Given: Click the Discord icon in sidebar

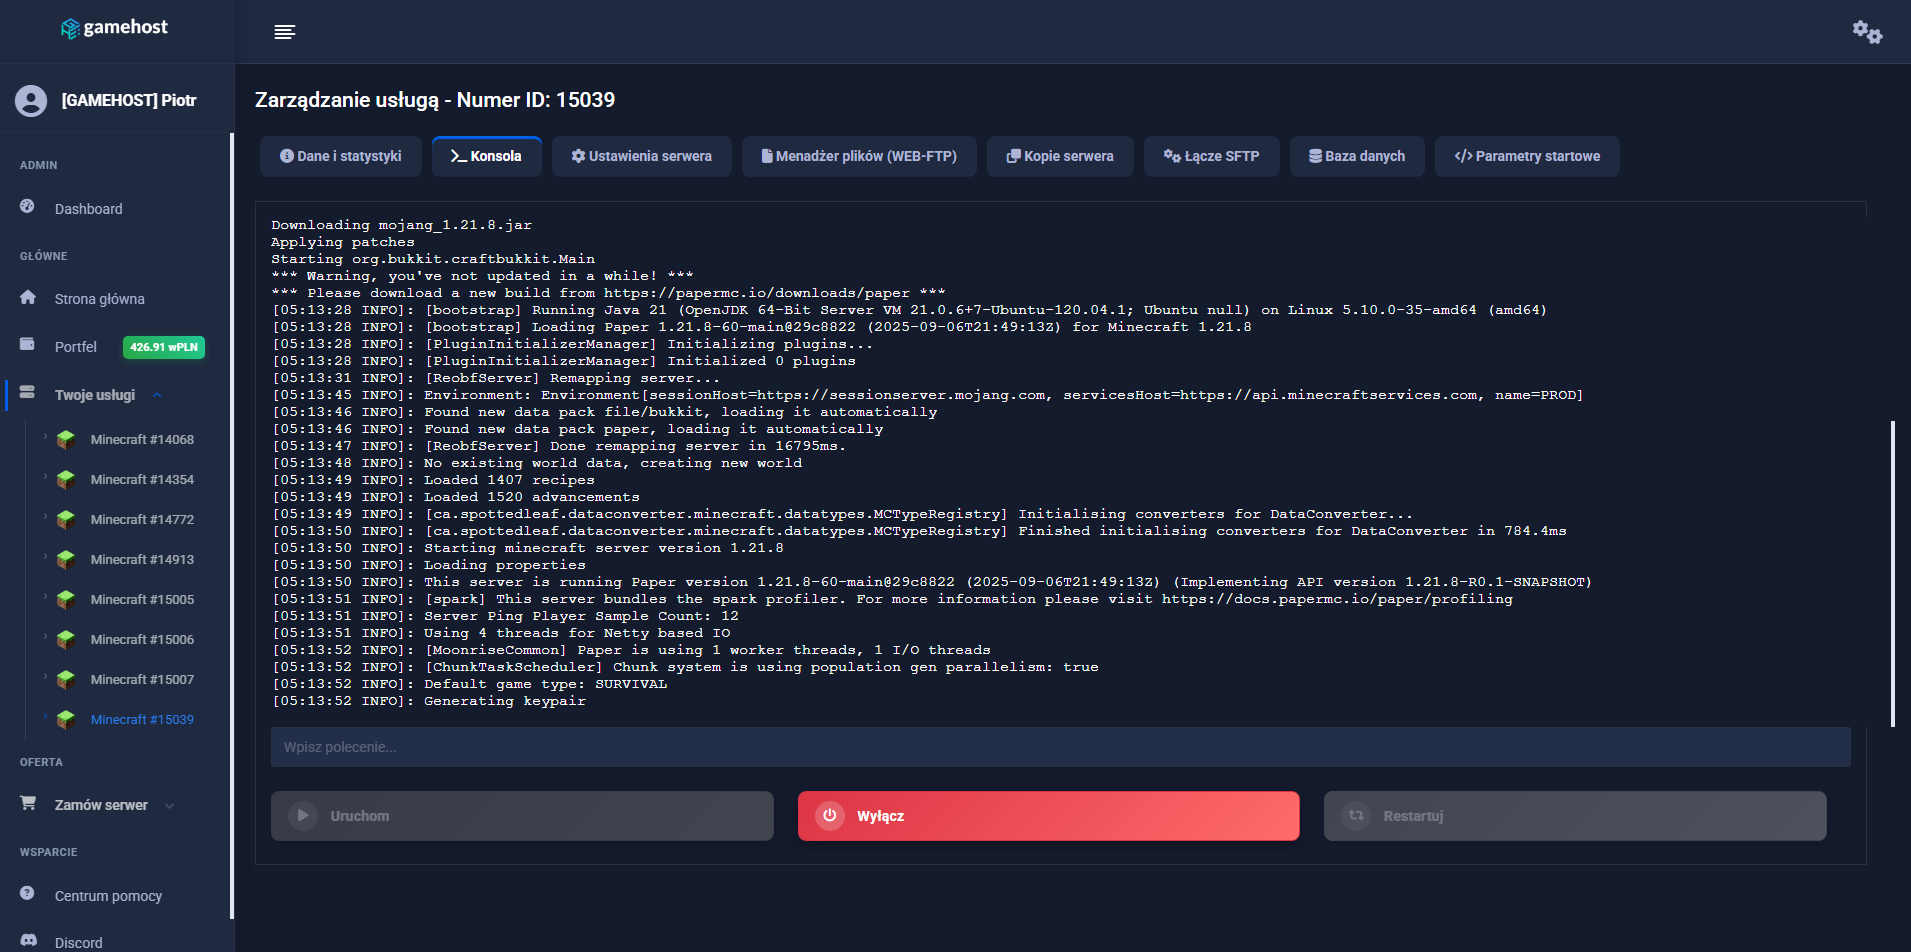Looking at the screenshot, I should point(29,941).
